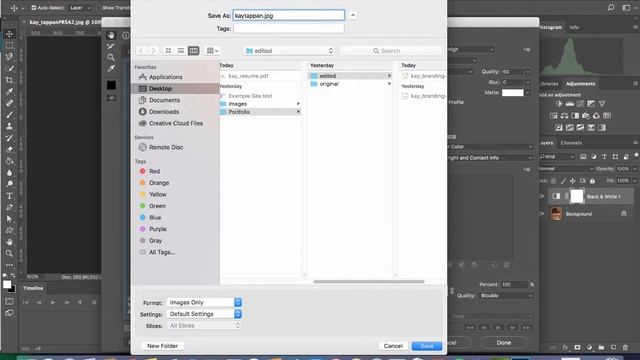Select the Lasso tool
Screen dimensions: 640x360
(9, 57)
